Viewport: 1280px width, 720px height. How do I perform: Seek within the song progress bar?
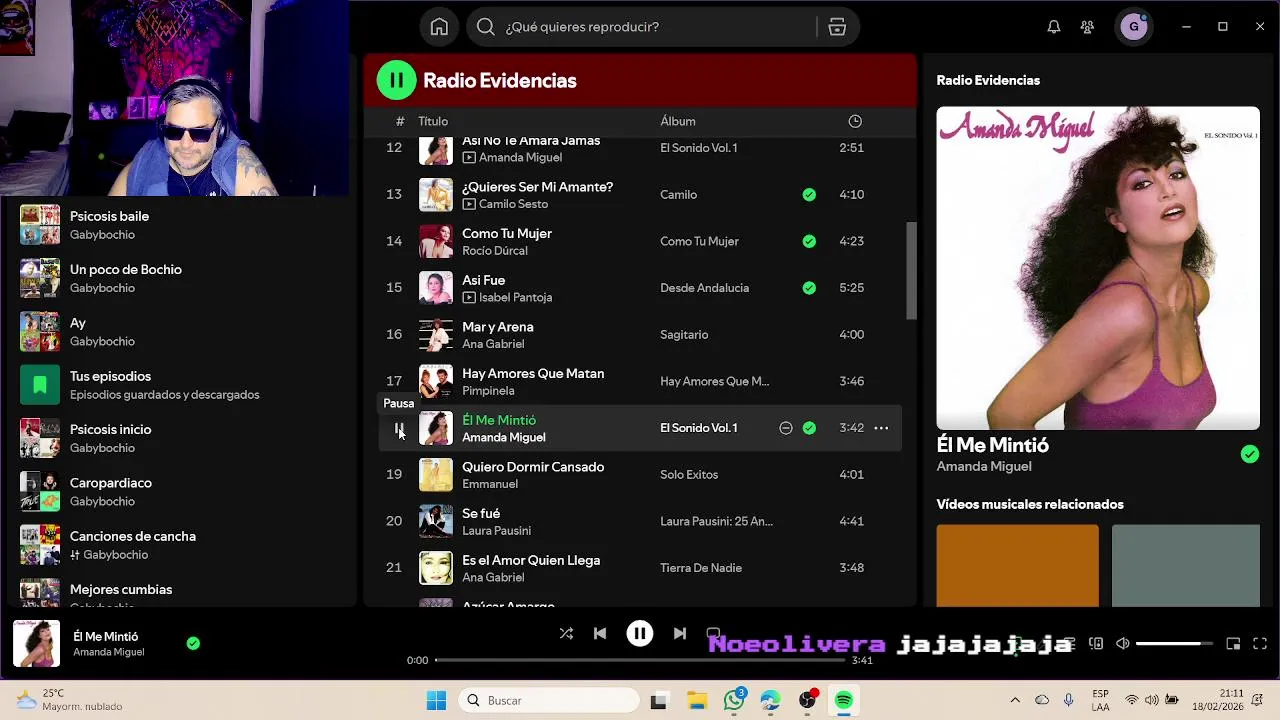pos(640,660)
